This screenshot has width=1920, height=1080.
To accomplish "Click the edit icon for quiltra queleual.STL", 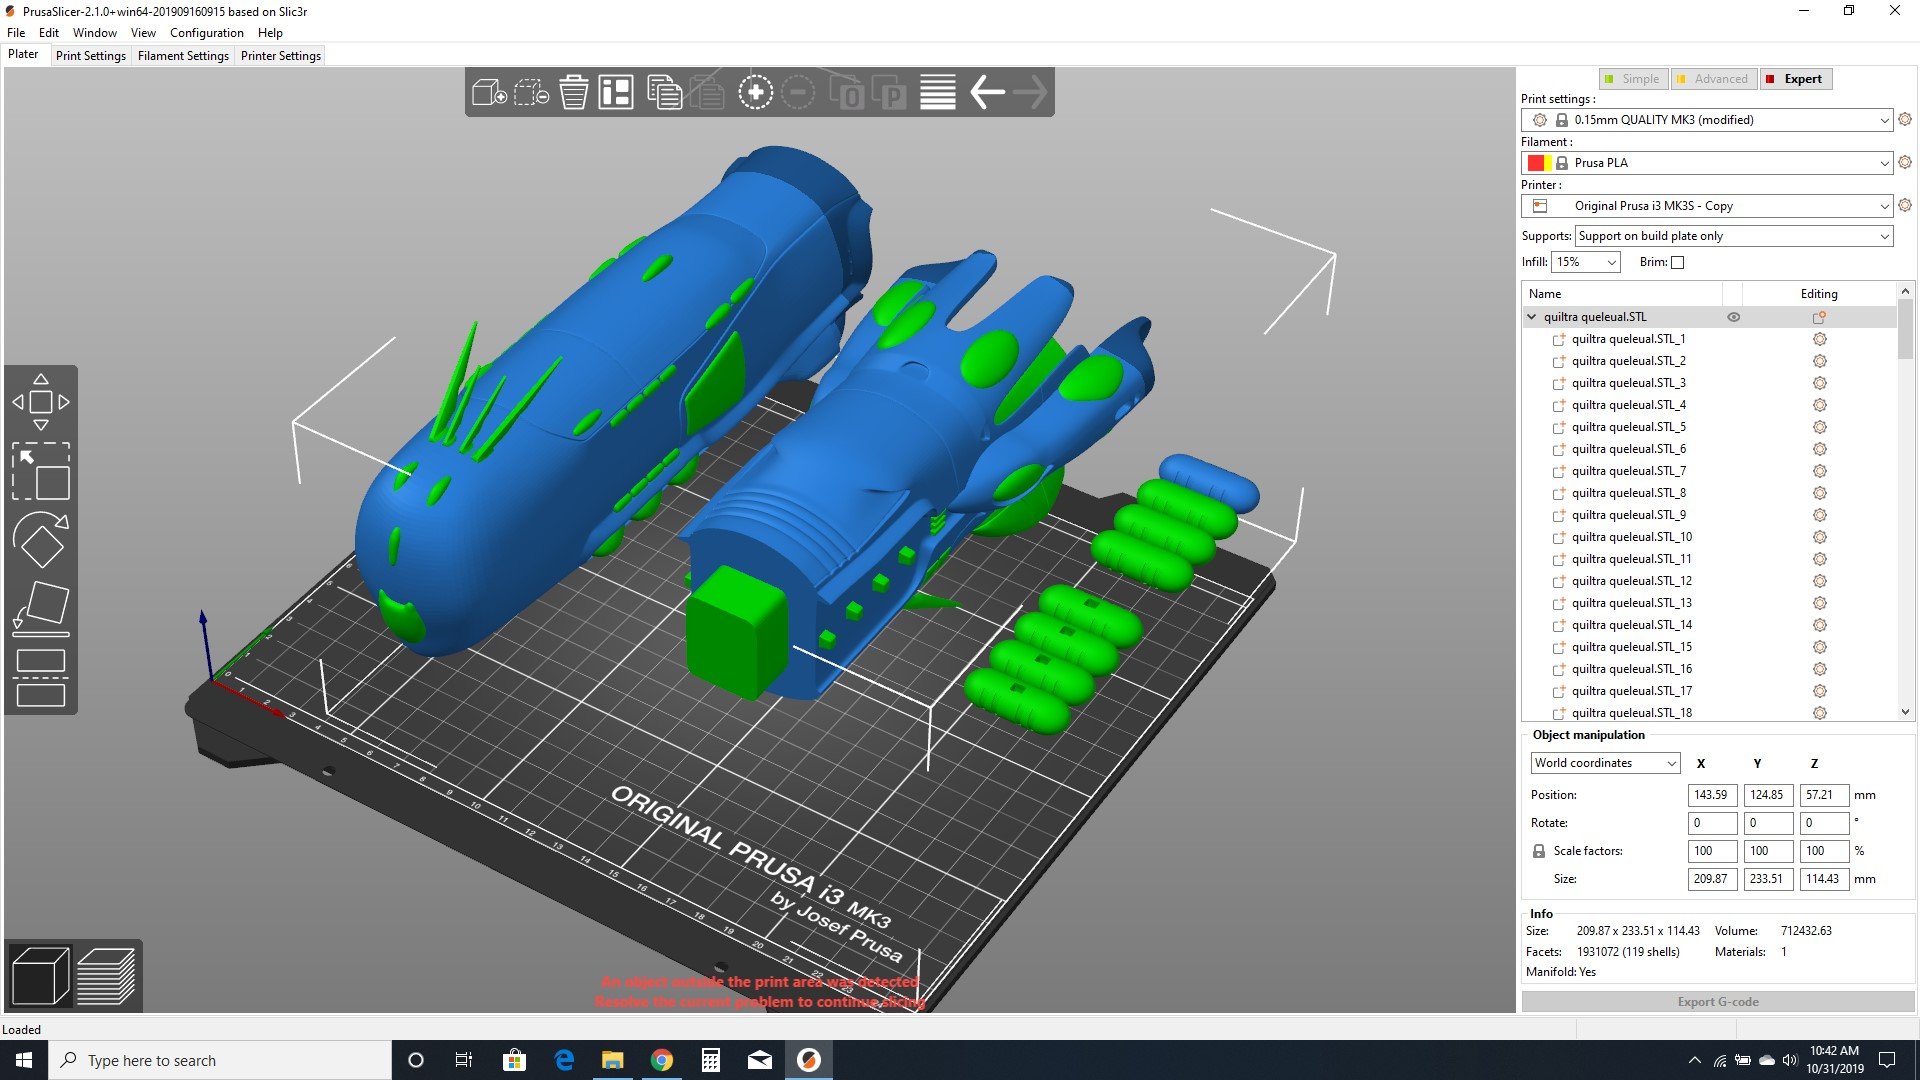I will 1819,317.
